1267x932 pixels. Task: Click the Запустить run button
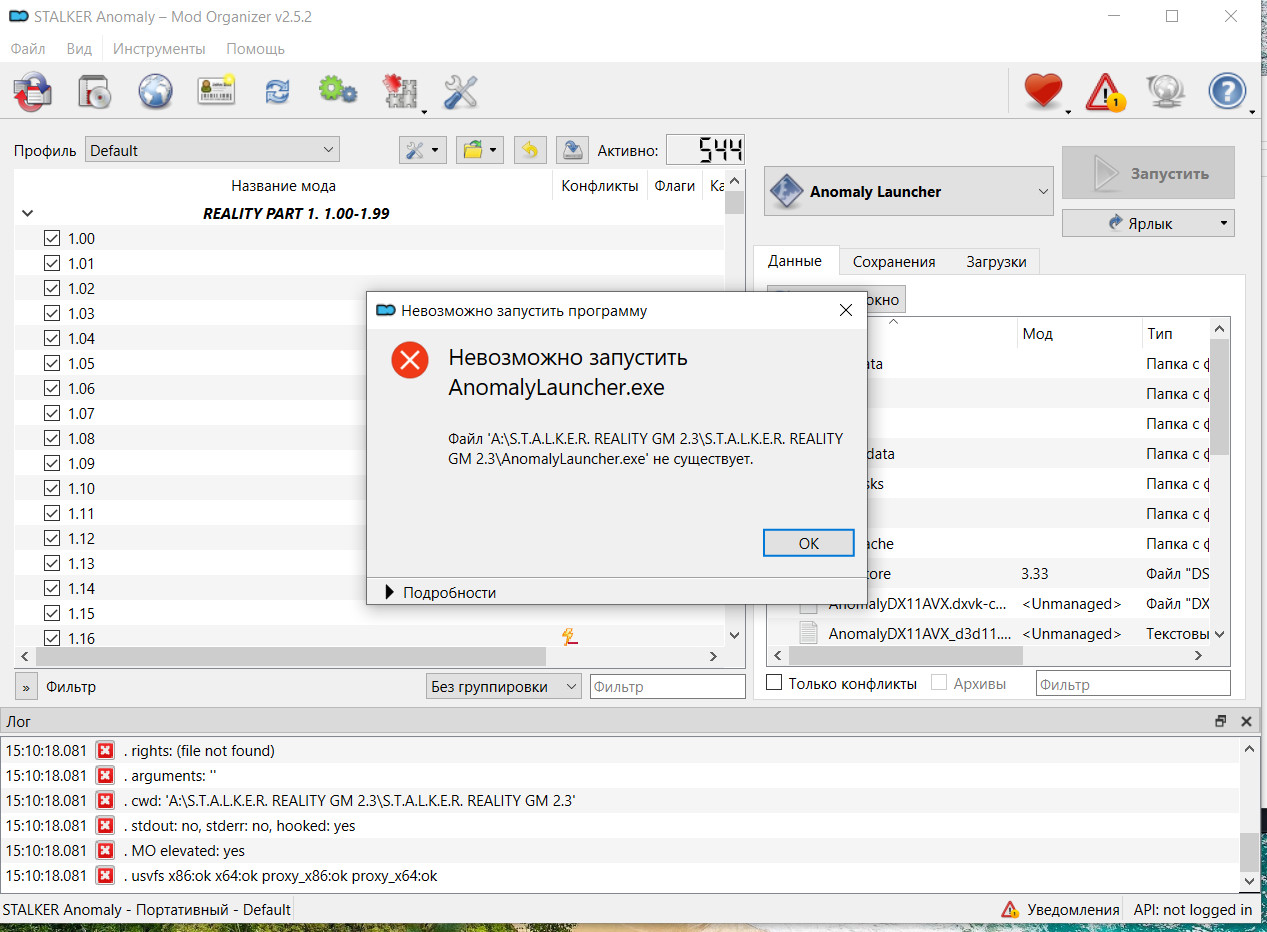point(1148,173)
